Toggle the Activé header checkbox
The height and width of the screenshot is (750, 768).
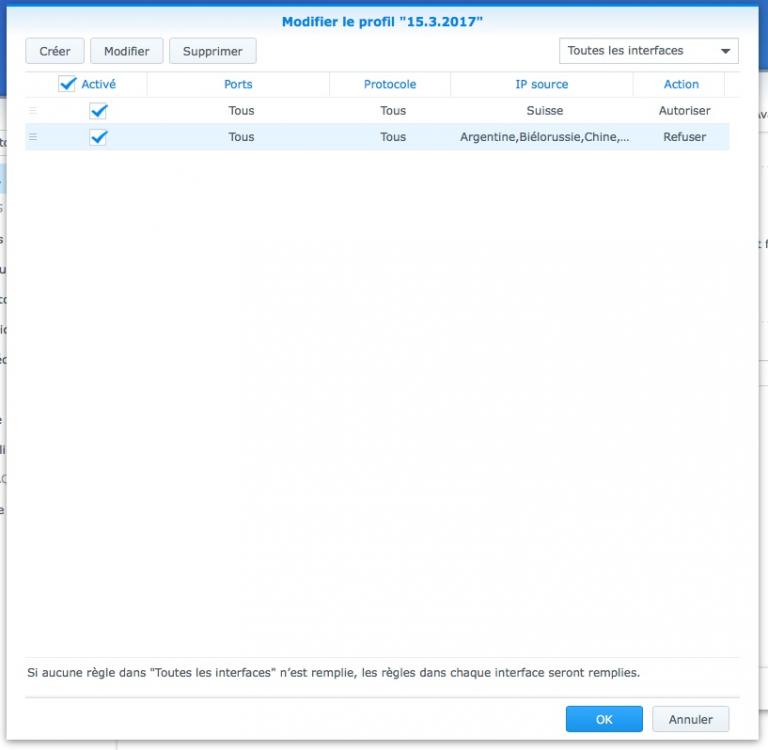click(67, 84)
